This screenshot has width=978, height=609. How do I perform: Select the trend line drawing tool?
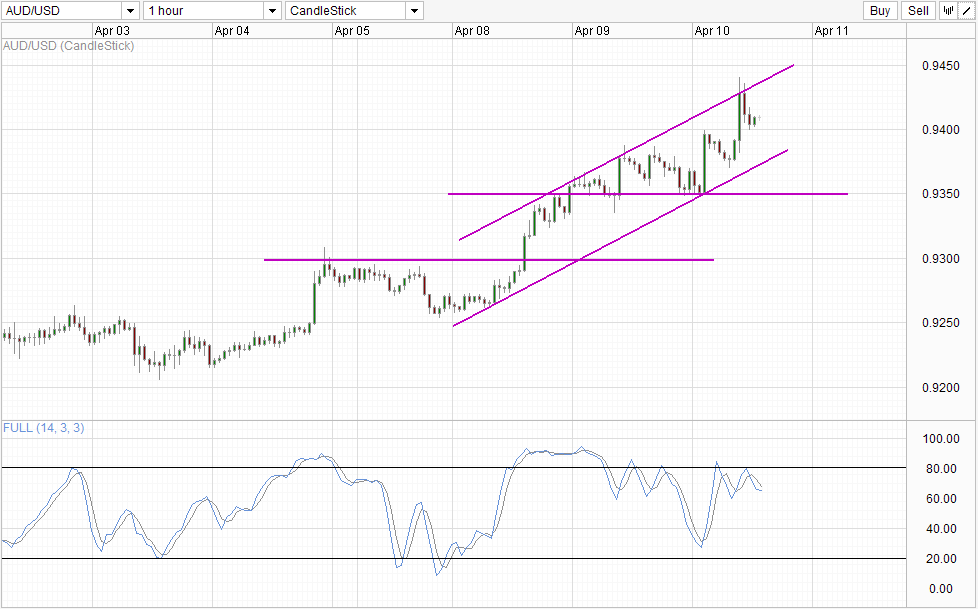click(x=967, y=11)
